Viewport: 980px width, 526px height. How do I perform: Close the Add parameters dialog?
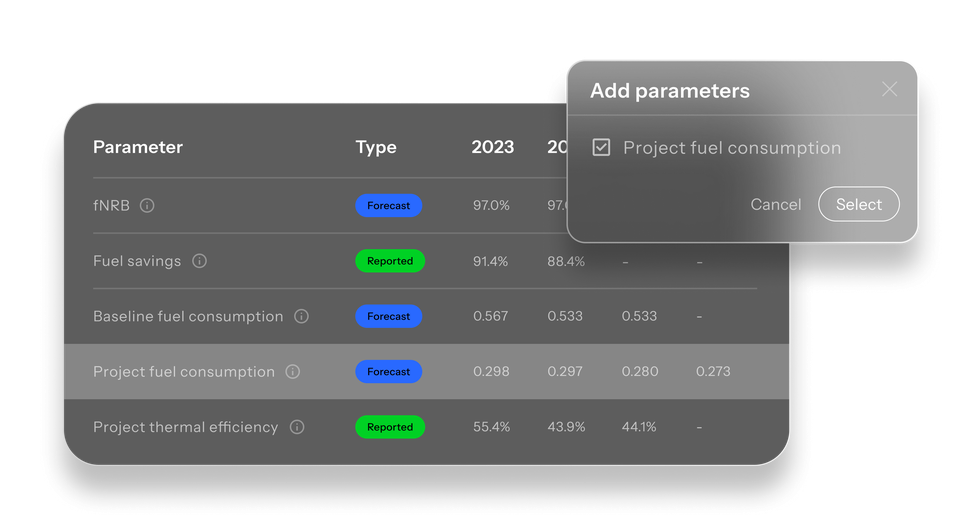[889, 89]
